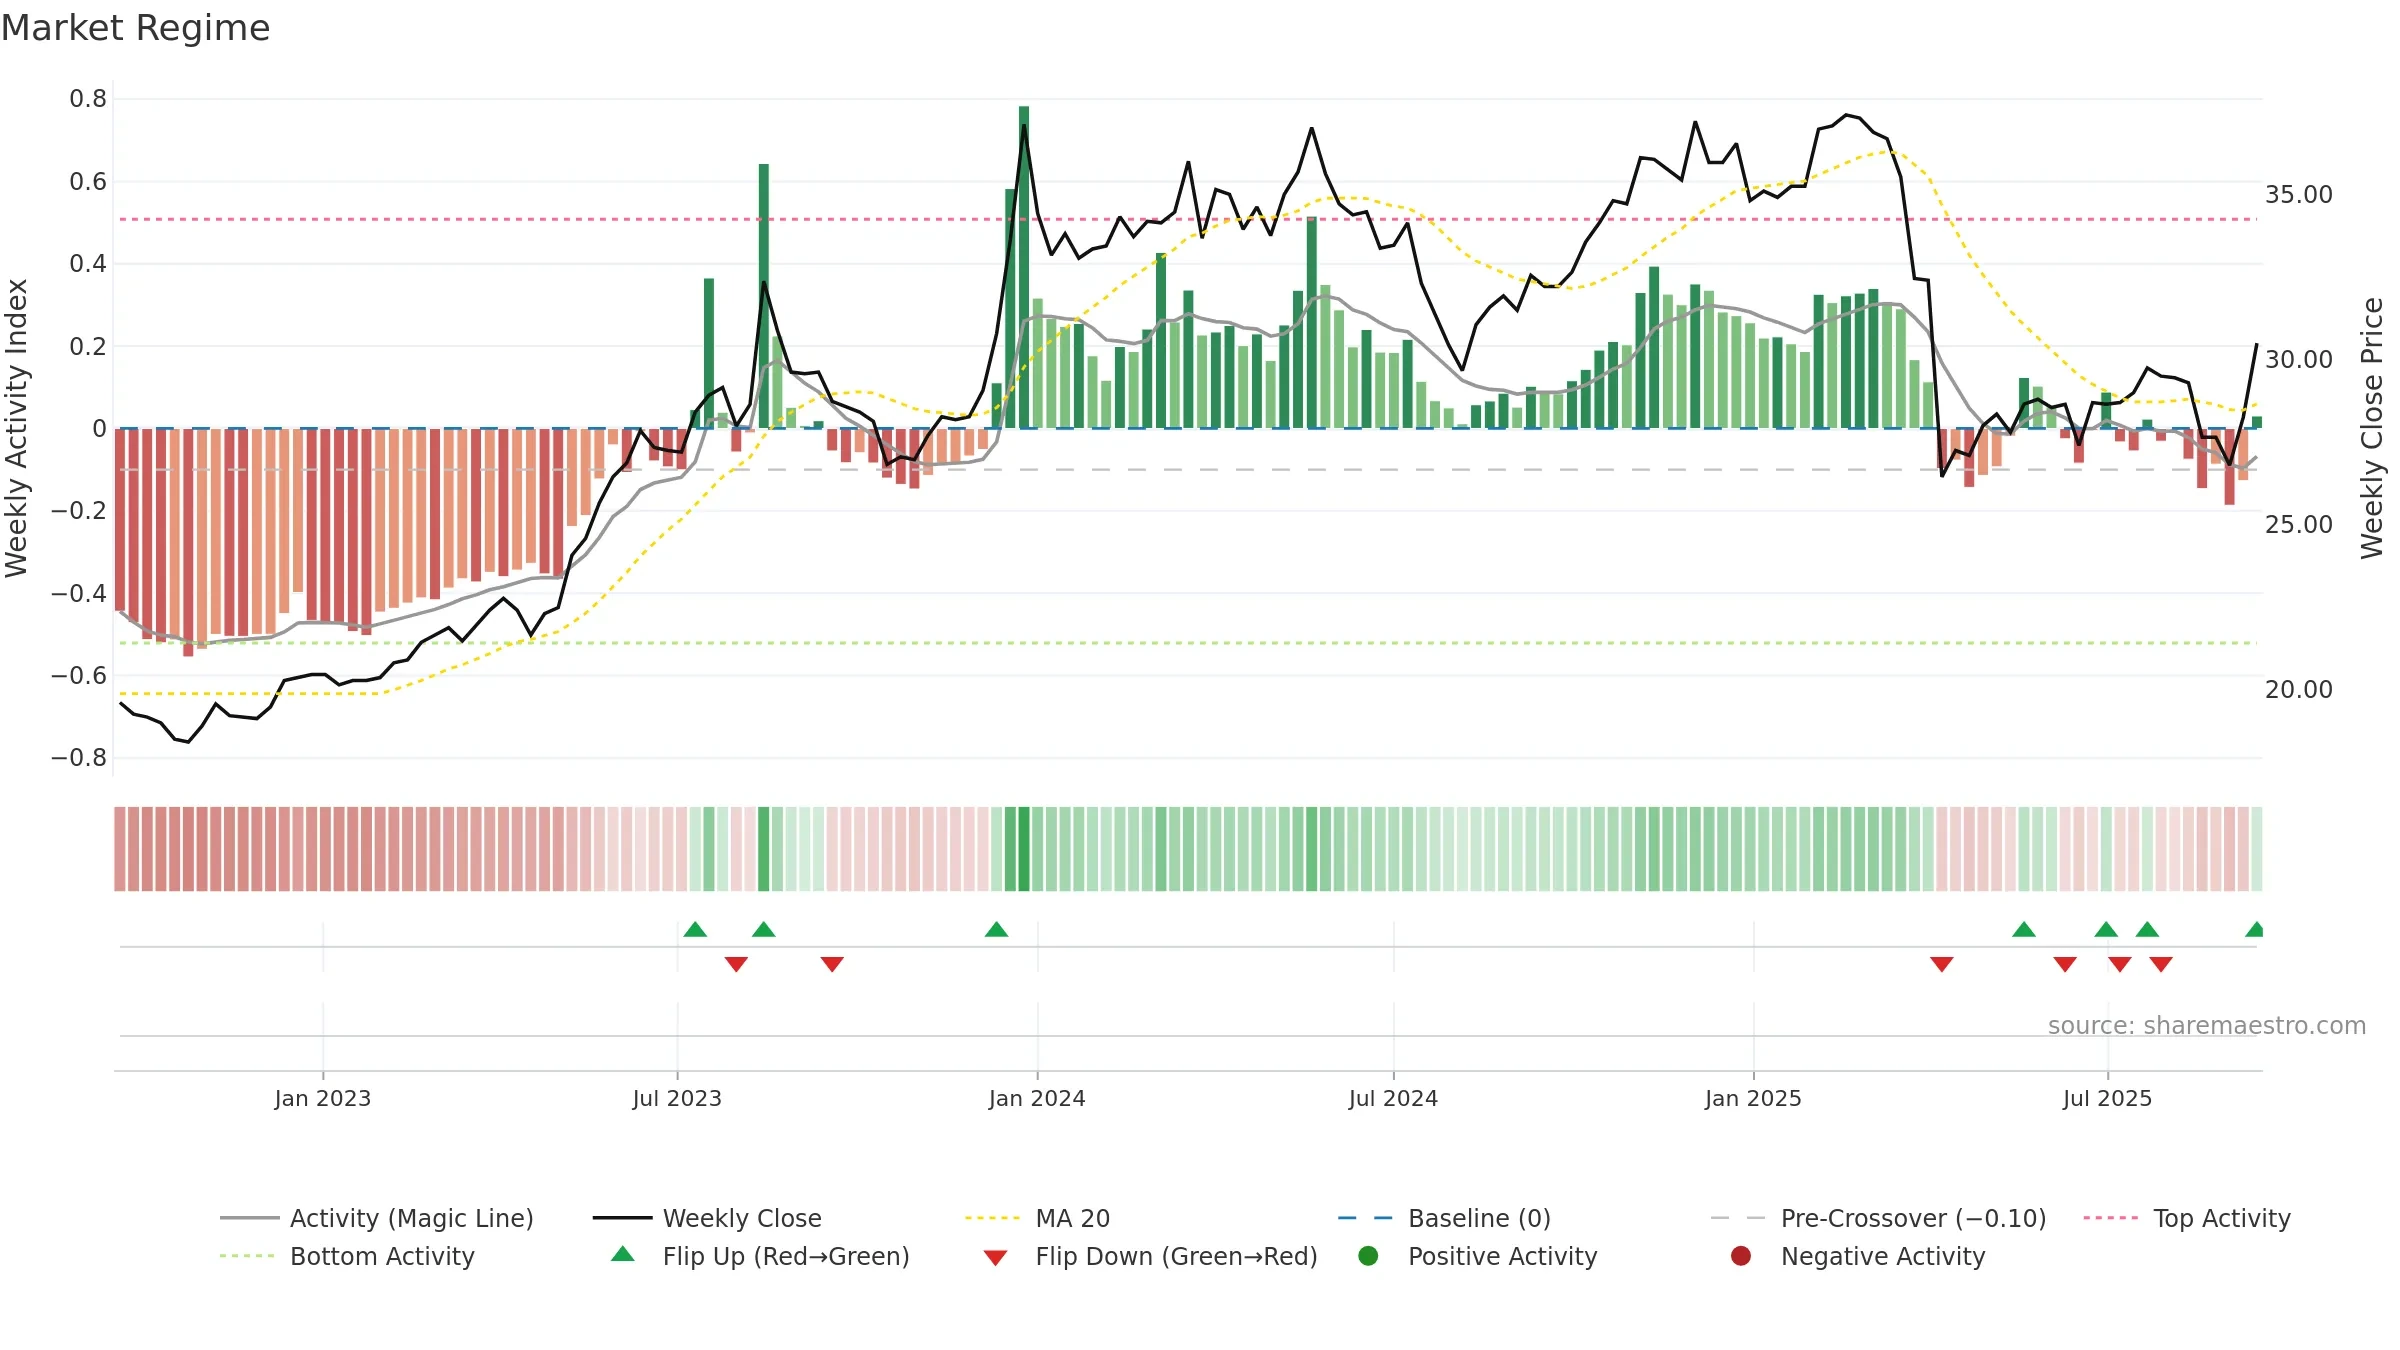Viewport: 2400px width, 1350px height.
Task: Toggle the Flip Down (Green→Red) legend entry
Action: click(1150, 1256)
